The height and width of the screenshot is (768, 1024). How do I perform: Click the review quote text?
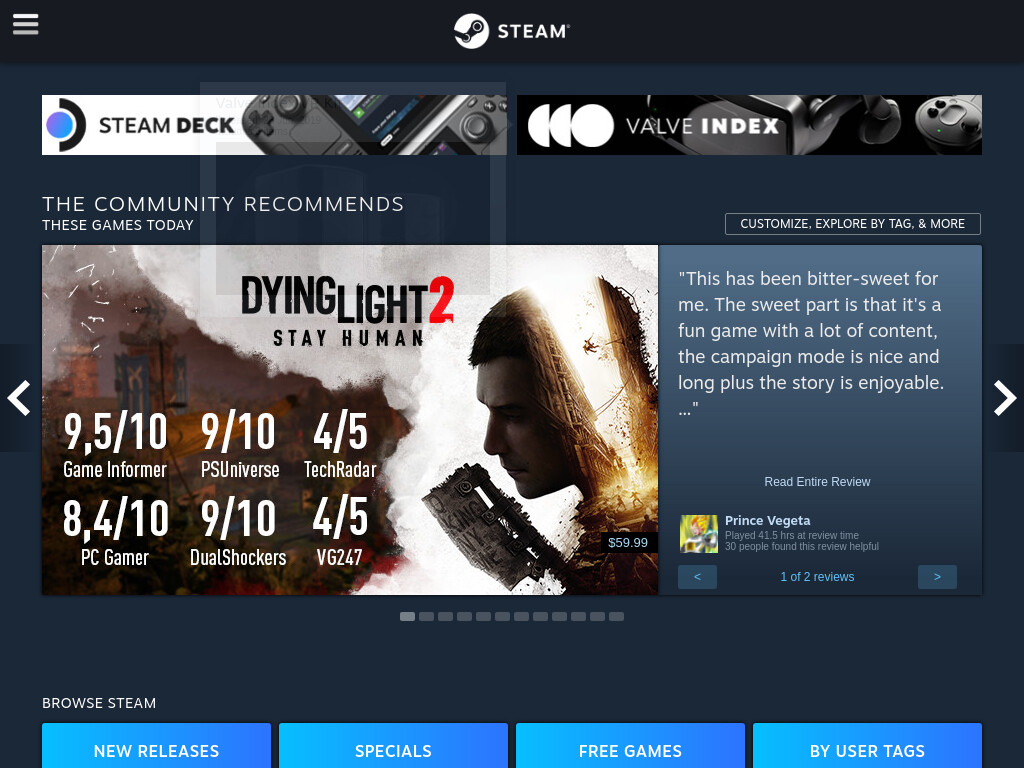pyautogui.click(x=811, y=344)
